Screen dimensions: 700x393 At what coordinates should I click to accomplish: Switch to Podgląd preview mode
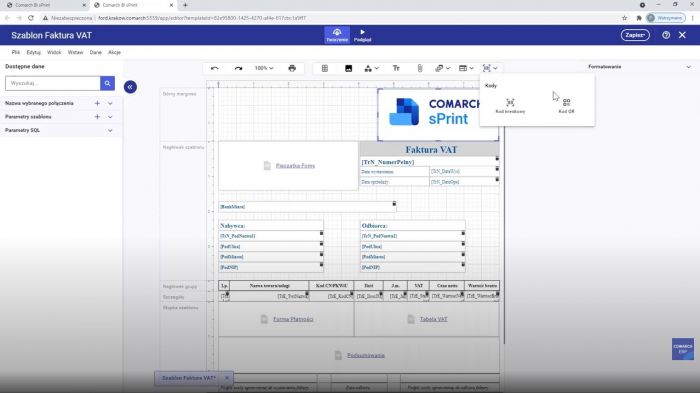[362, 35]
